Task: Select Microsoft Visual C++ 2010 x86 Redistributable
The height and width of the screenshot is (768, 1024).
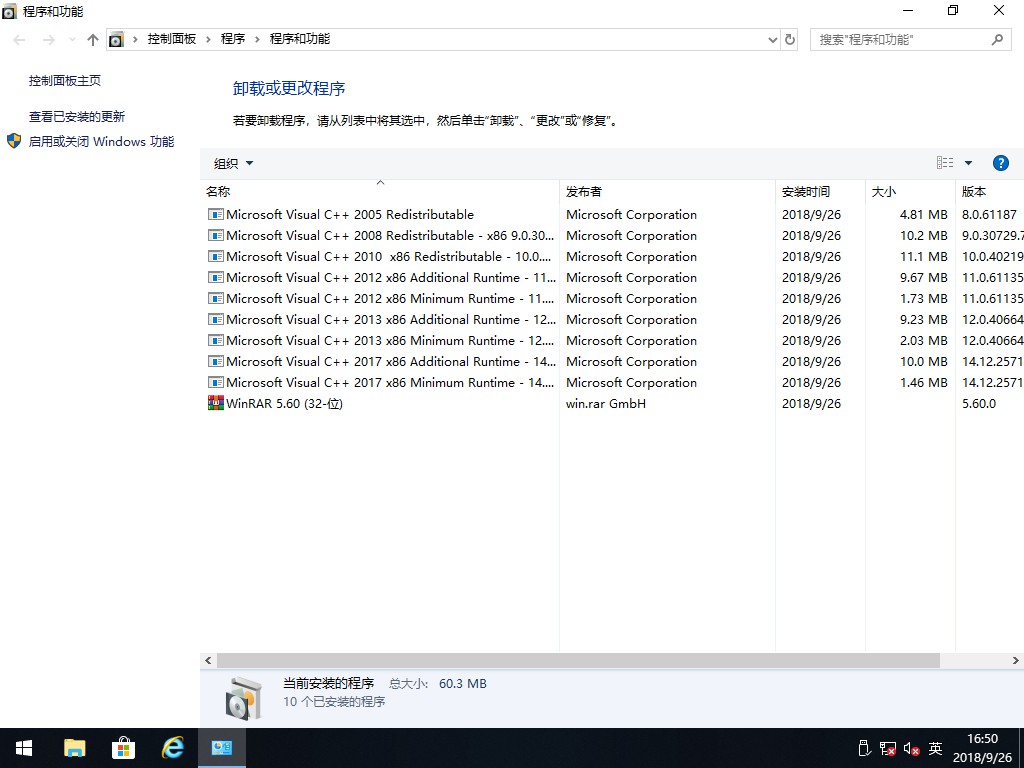Action: click(389, 257)
